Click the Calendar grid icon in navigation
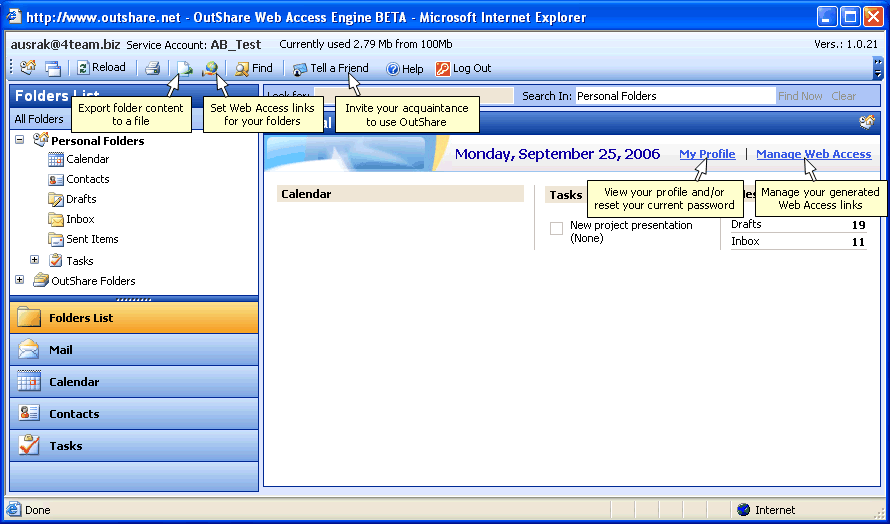This screenshot has width=890, height=524. click(x=28, y=381)
